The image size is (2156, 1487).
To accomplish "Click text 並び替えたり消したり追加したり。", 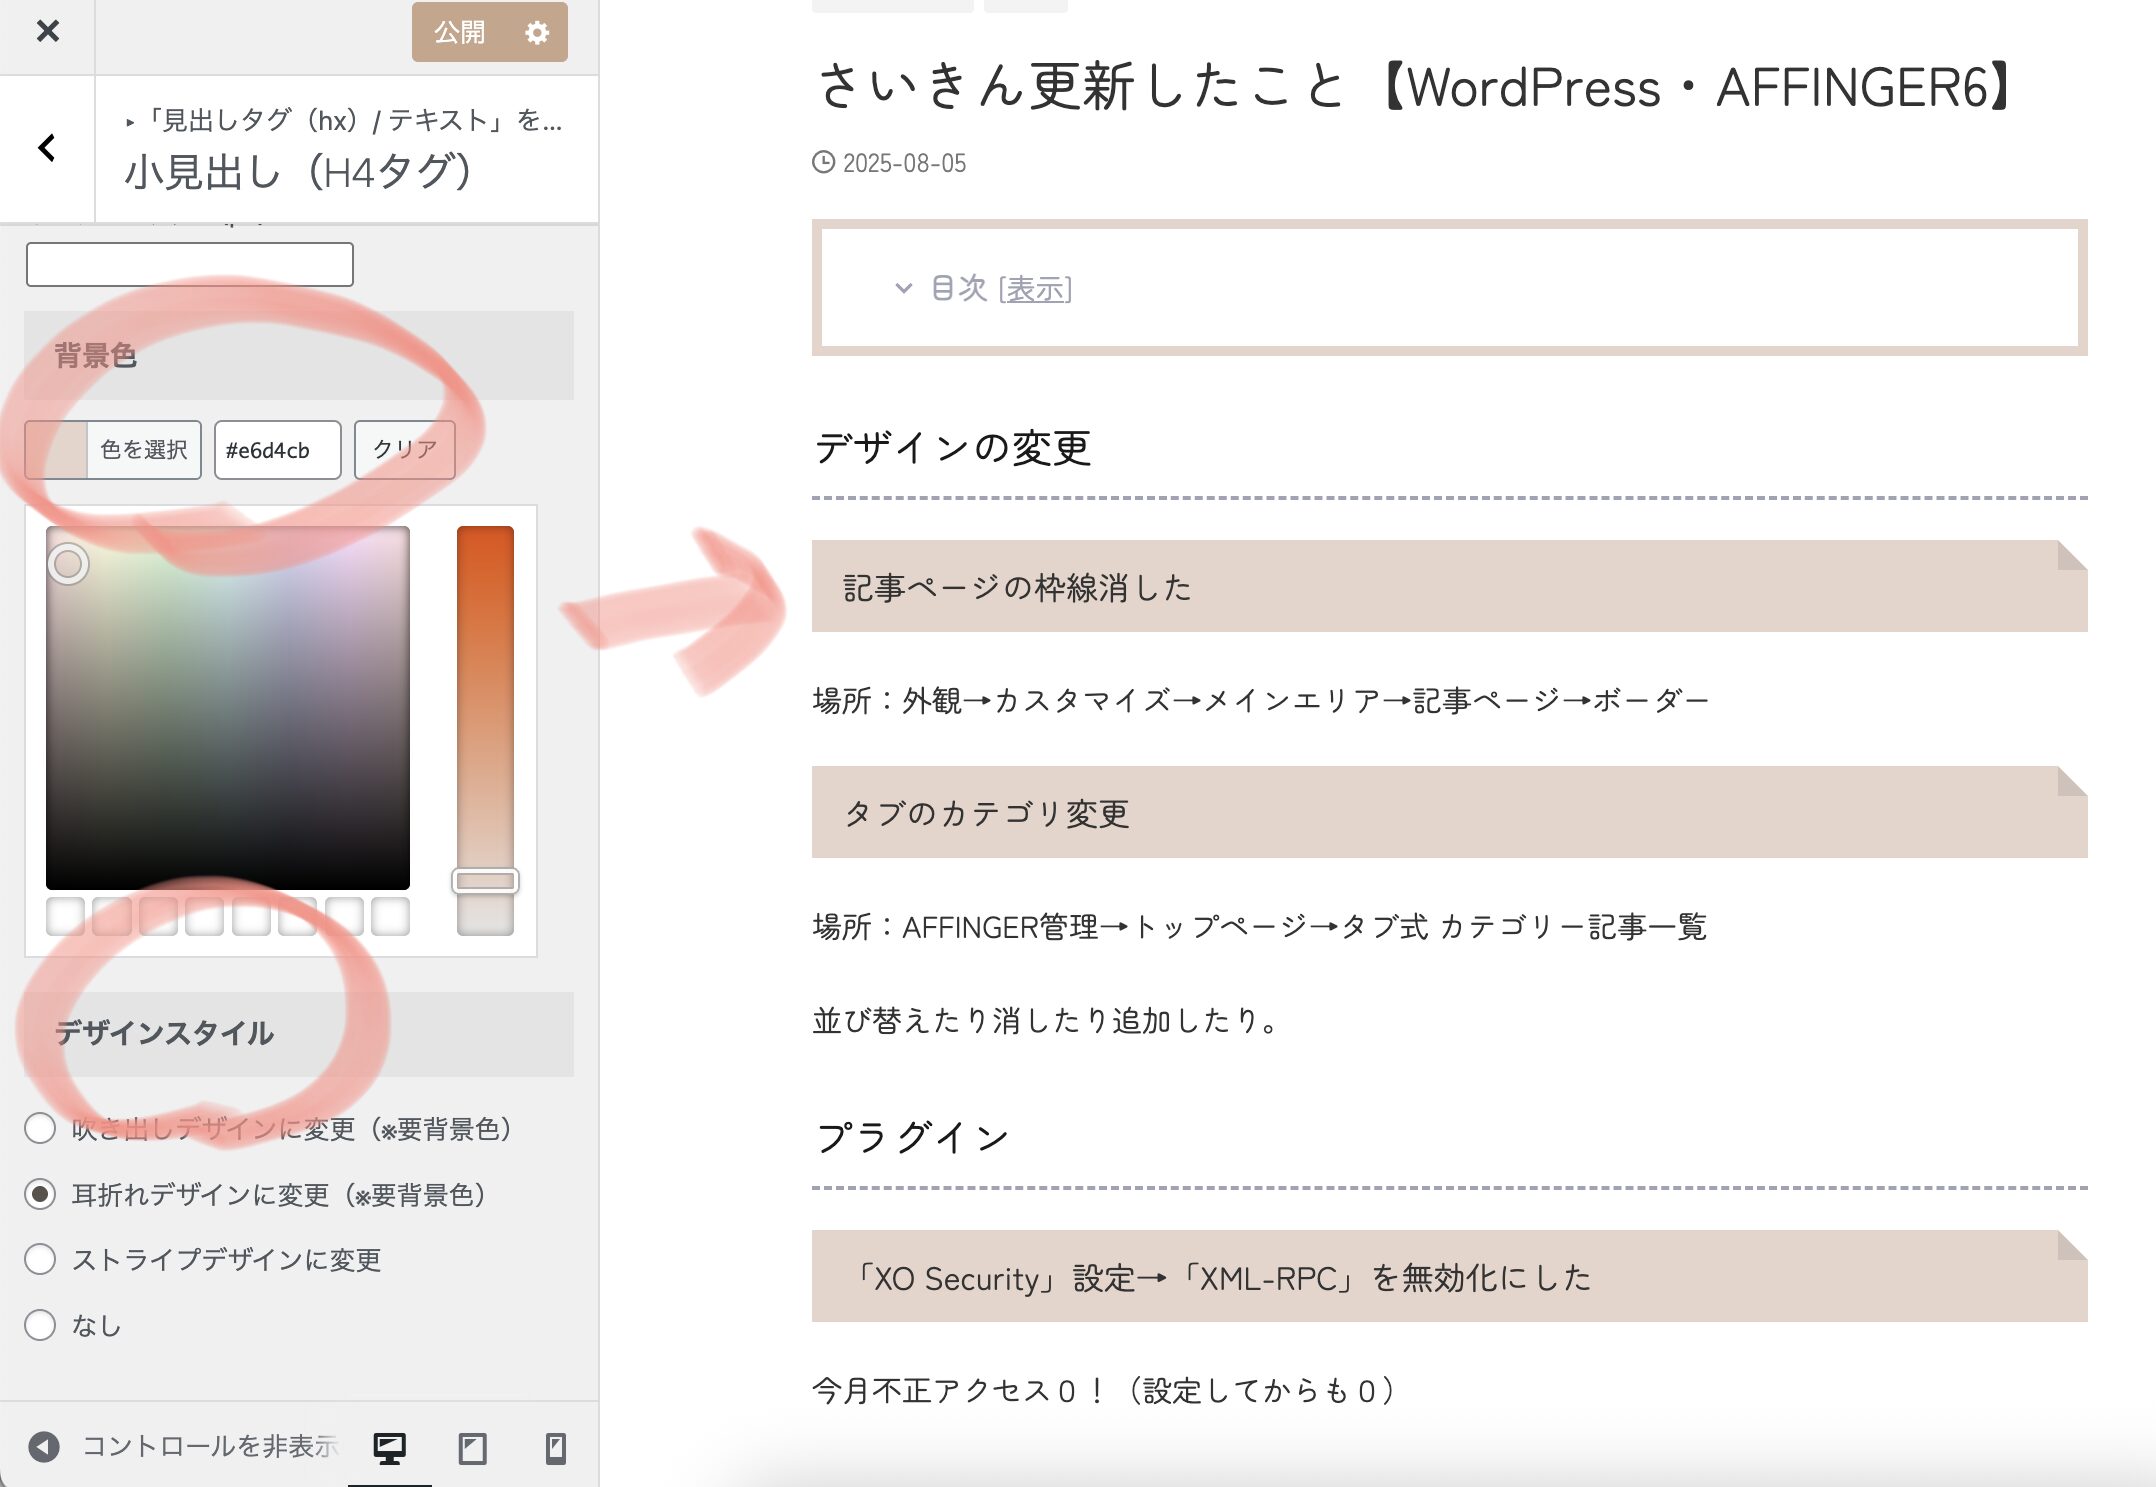I will [x=1046, y=1020].
